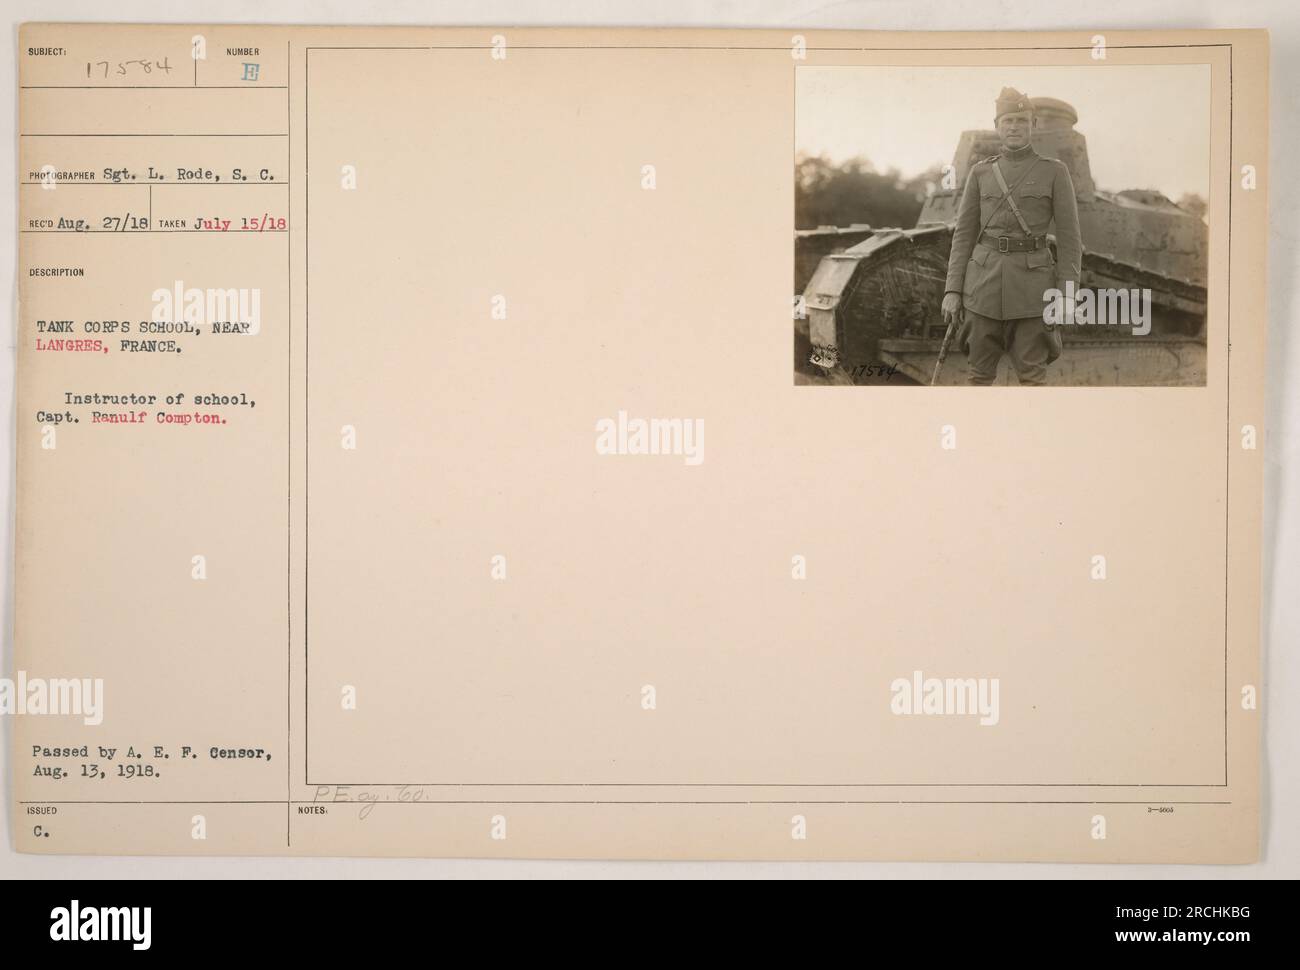Click the 'NOTES:' label

311,812
